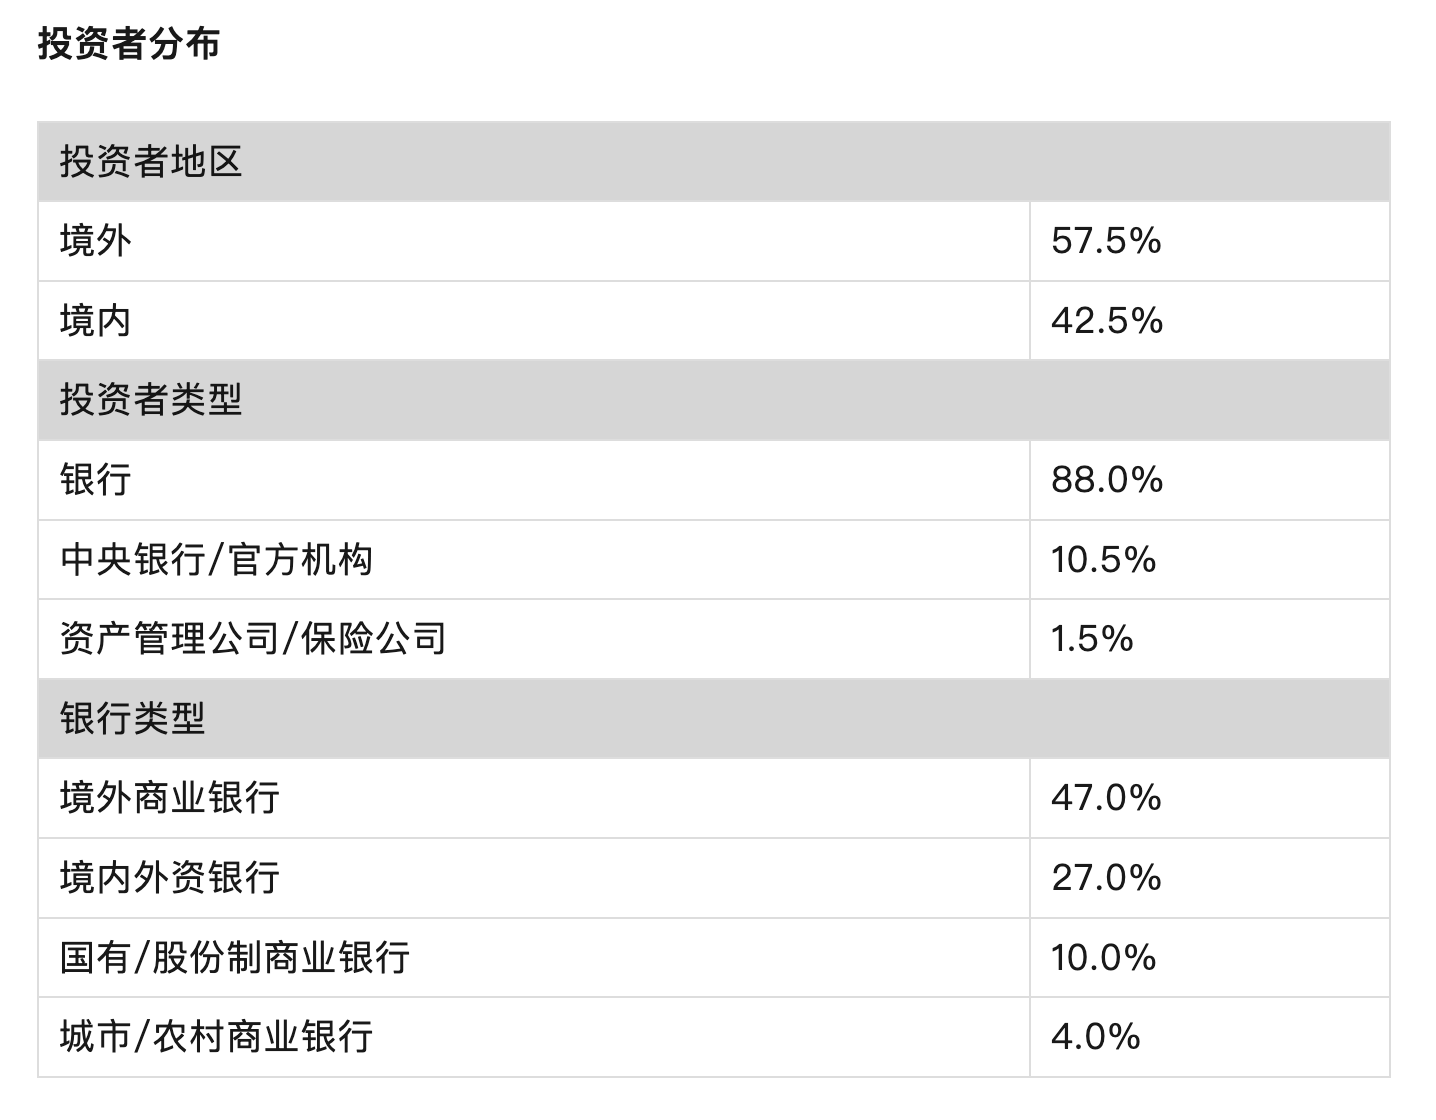Click the 境外商业银行 row label
This screenshot has height=1120, width=1436.
pos(169,798)
